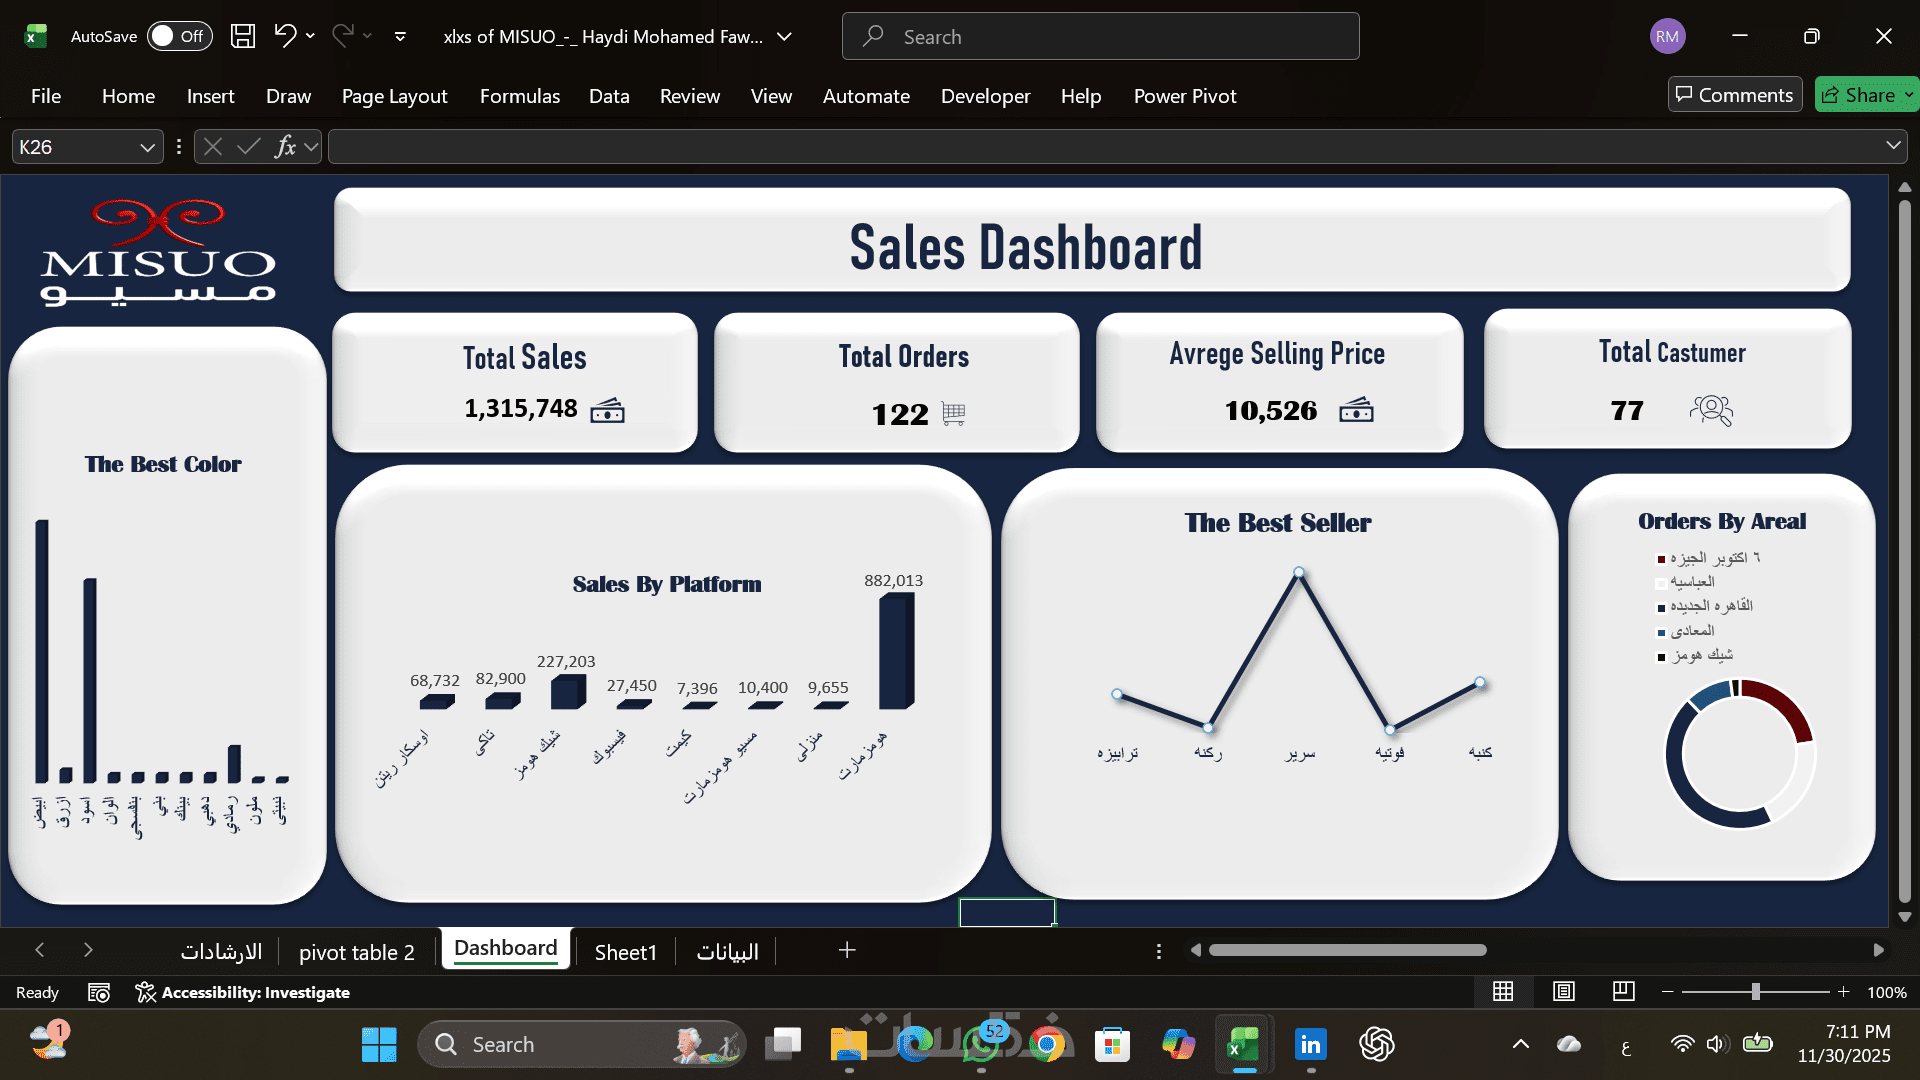Open the file name dropdown arrow
The image size is (1920, 1080).
pos(785,36)
